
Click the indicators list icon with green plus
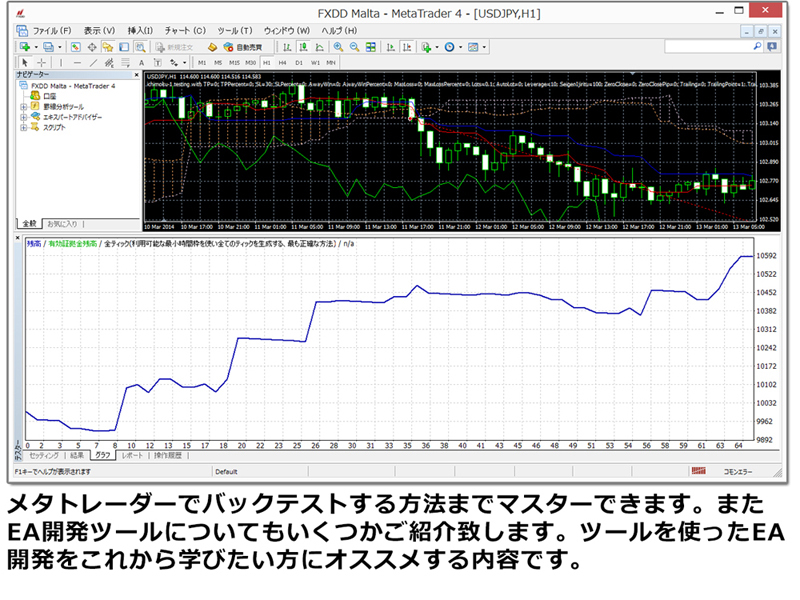coord(426,47)
